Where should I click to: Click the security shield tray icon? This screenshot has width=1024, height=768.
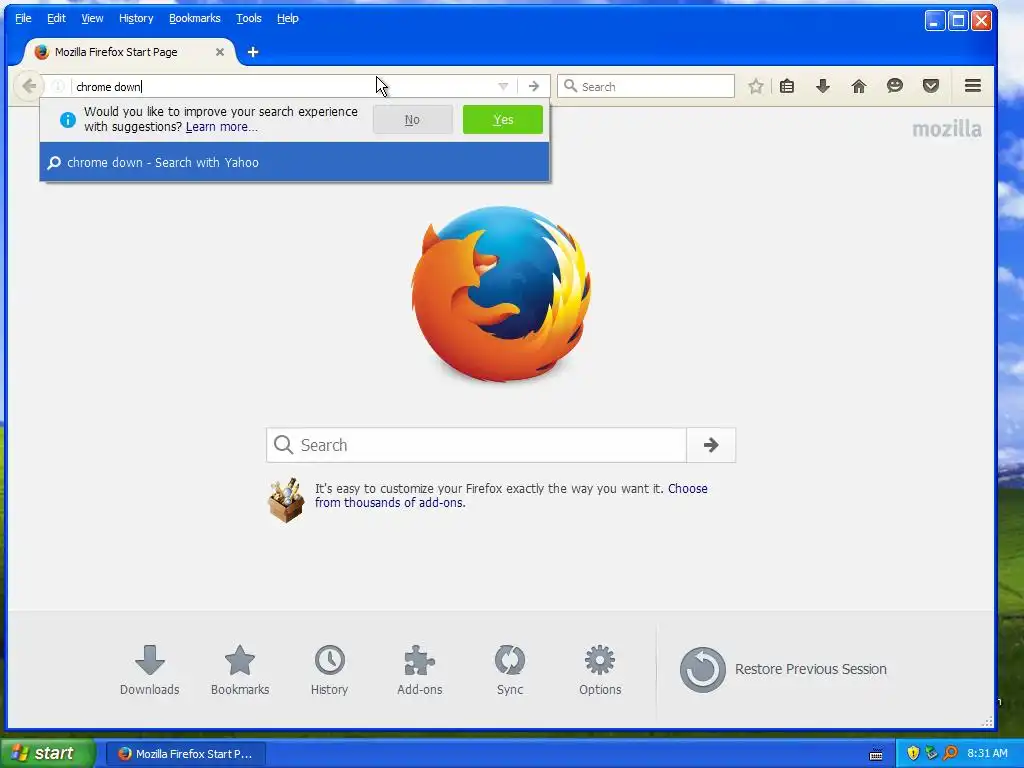[913, 754]
